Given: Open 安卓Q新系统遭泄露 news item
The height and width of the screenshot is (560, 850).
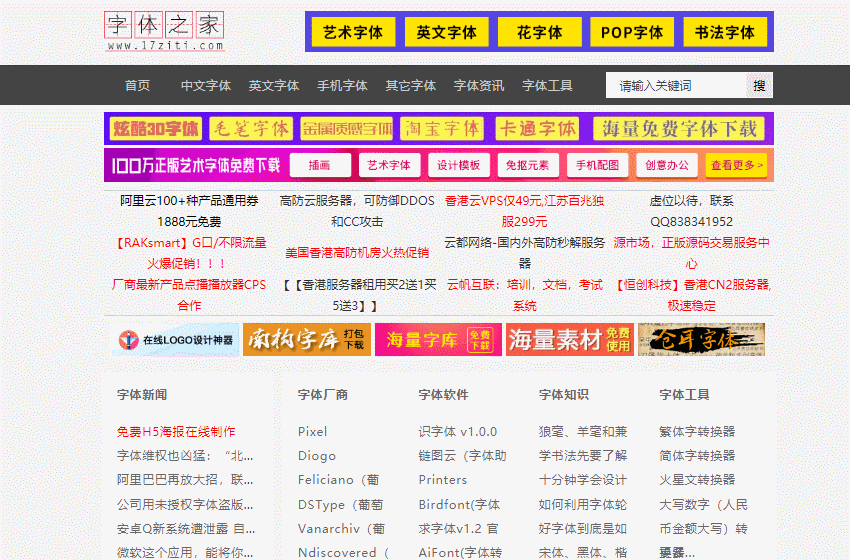Looking at the screenshot, I should (x=186, y=528).
